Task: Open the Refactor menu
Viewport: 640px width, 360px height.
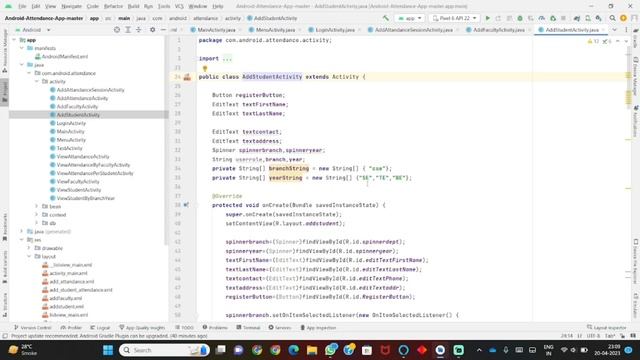Action: [113, 6]
